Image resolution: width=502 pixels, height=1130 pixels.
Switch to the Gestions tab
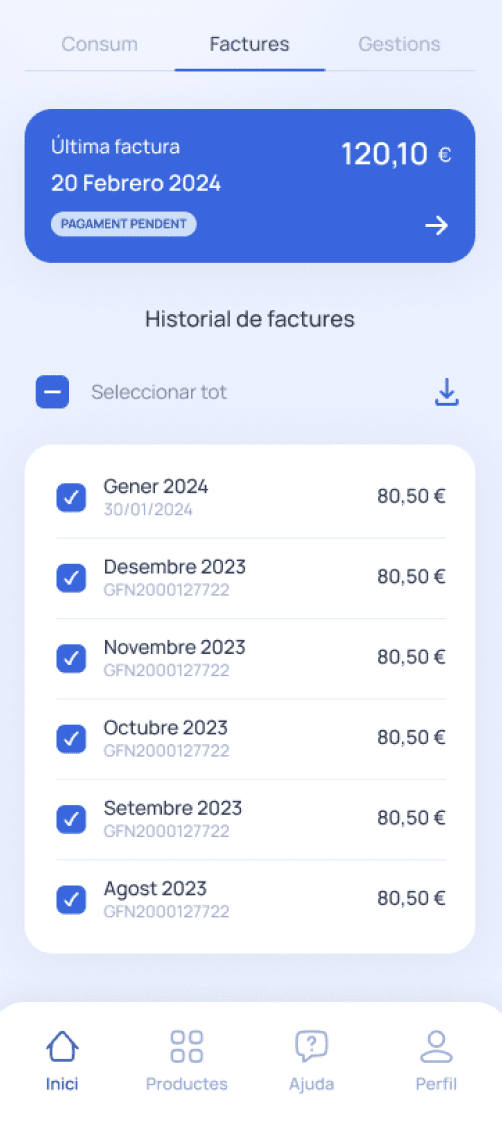(x=400, y=44)
